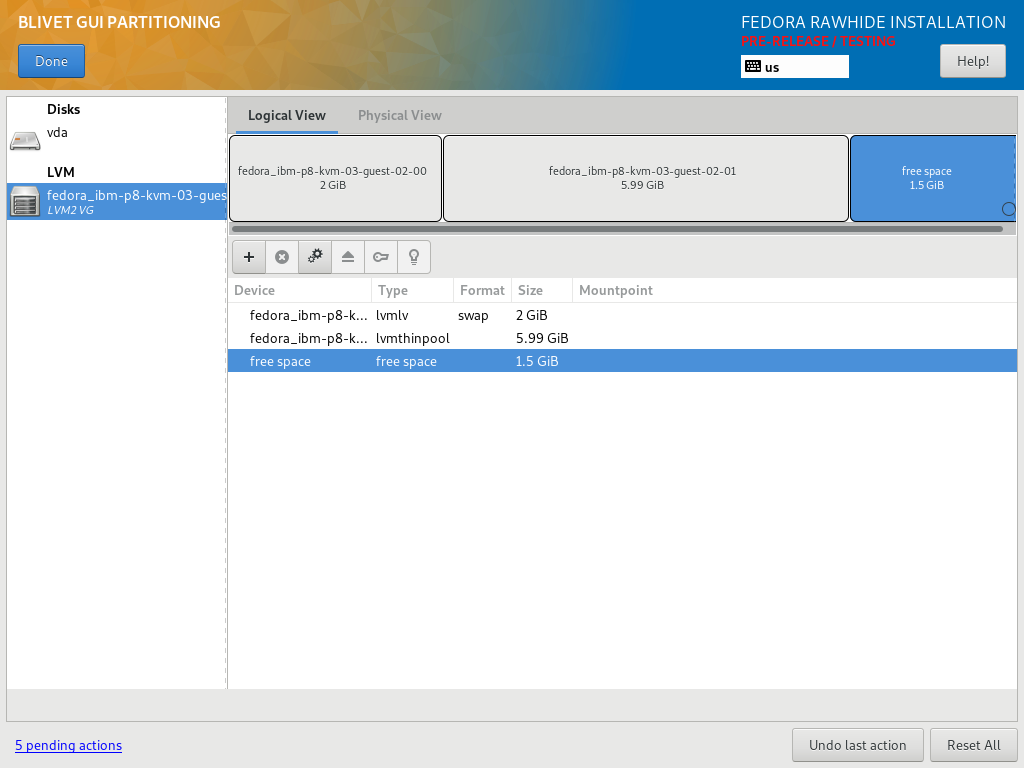
Task: Click the Type column header
Action: coord(413,291)
